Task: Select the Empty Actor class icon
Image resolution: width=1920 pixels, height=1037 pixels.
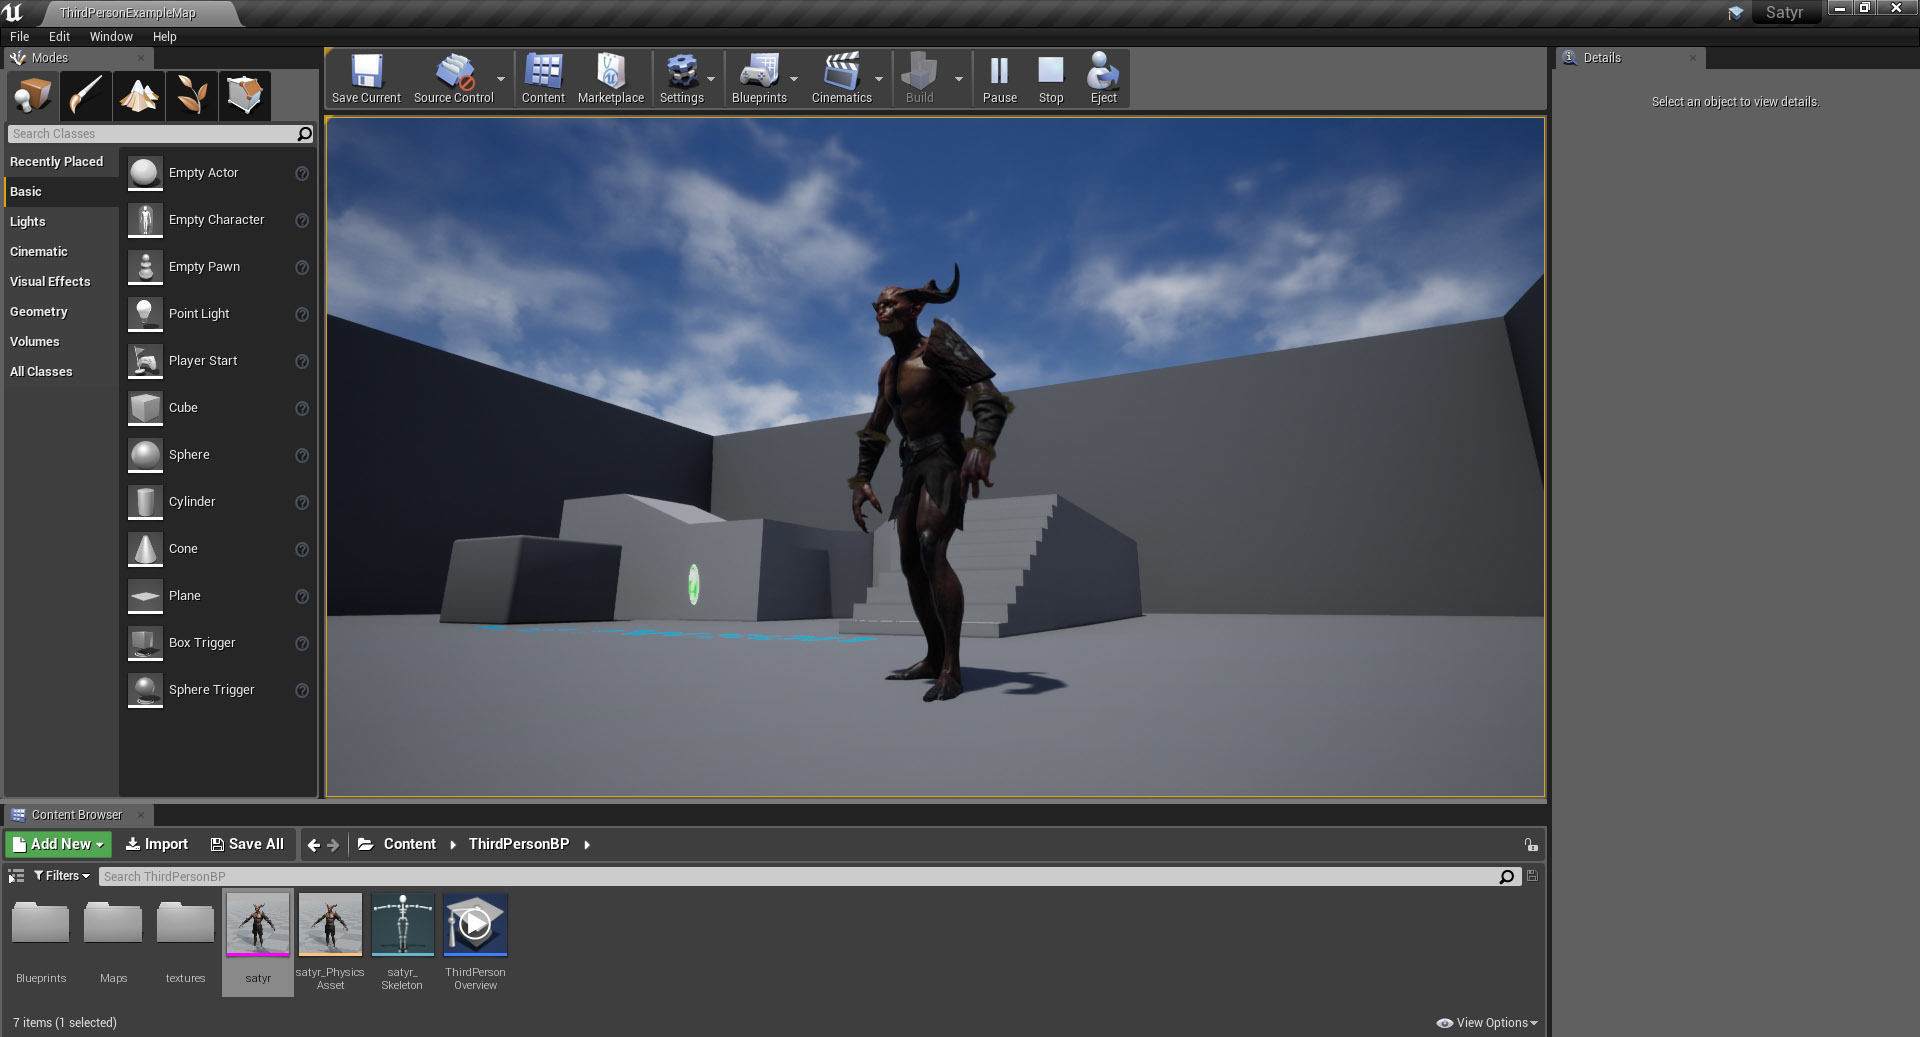Action: coord(145,173)
